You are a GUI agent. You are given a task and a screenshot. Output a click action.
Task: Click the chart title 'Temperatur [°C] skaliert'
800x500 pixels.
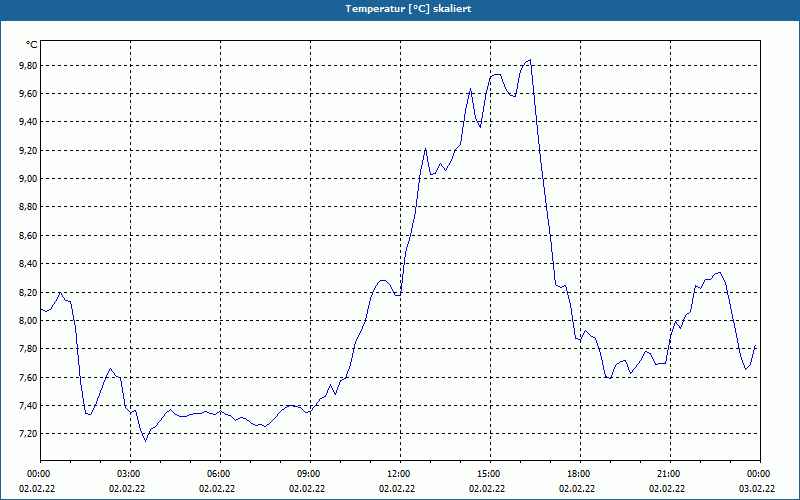pos(408,9)
